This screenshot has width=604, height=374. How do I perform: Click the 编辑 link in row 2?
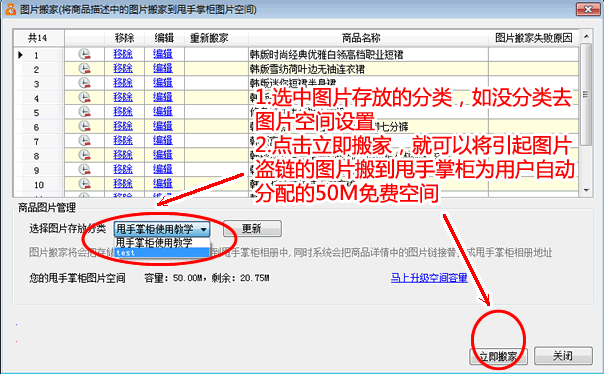click(163, 69)
